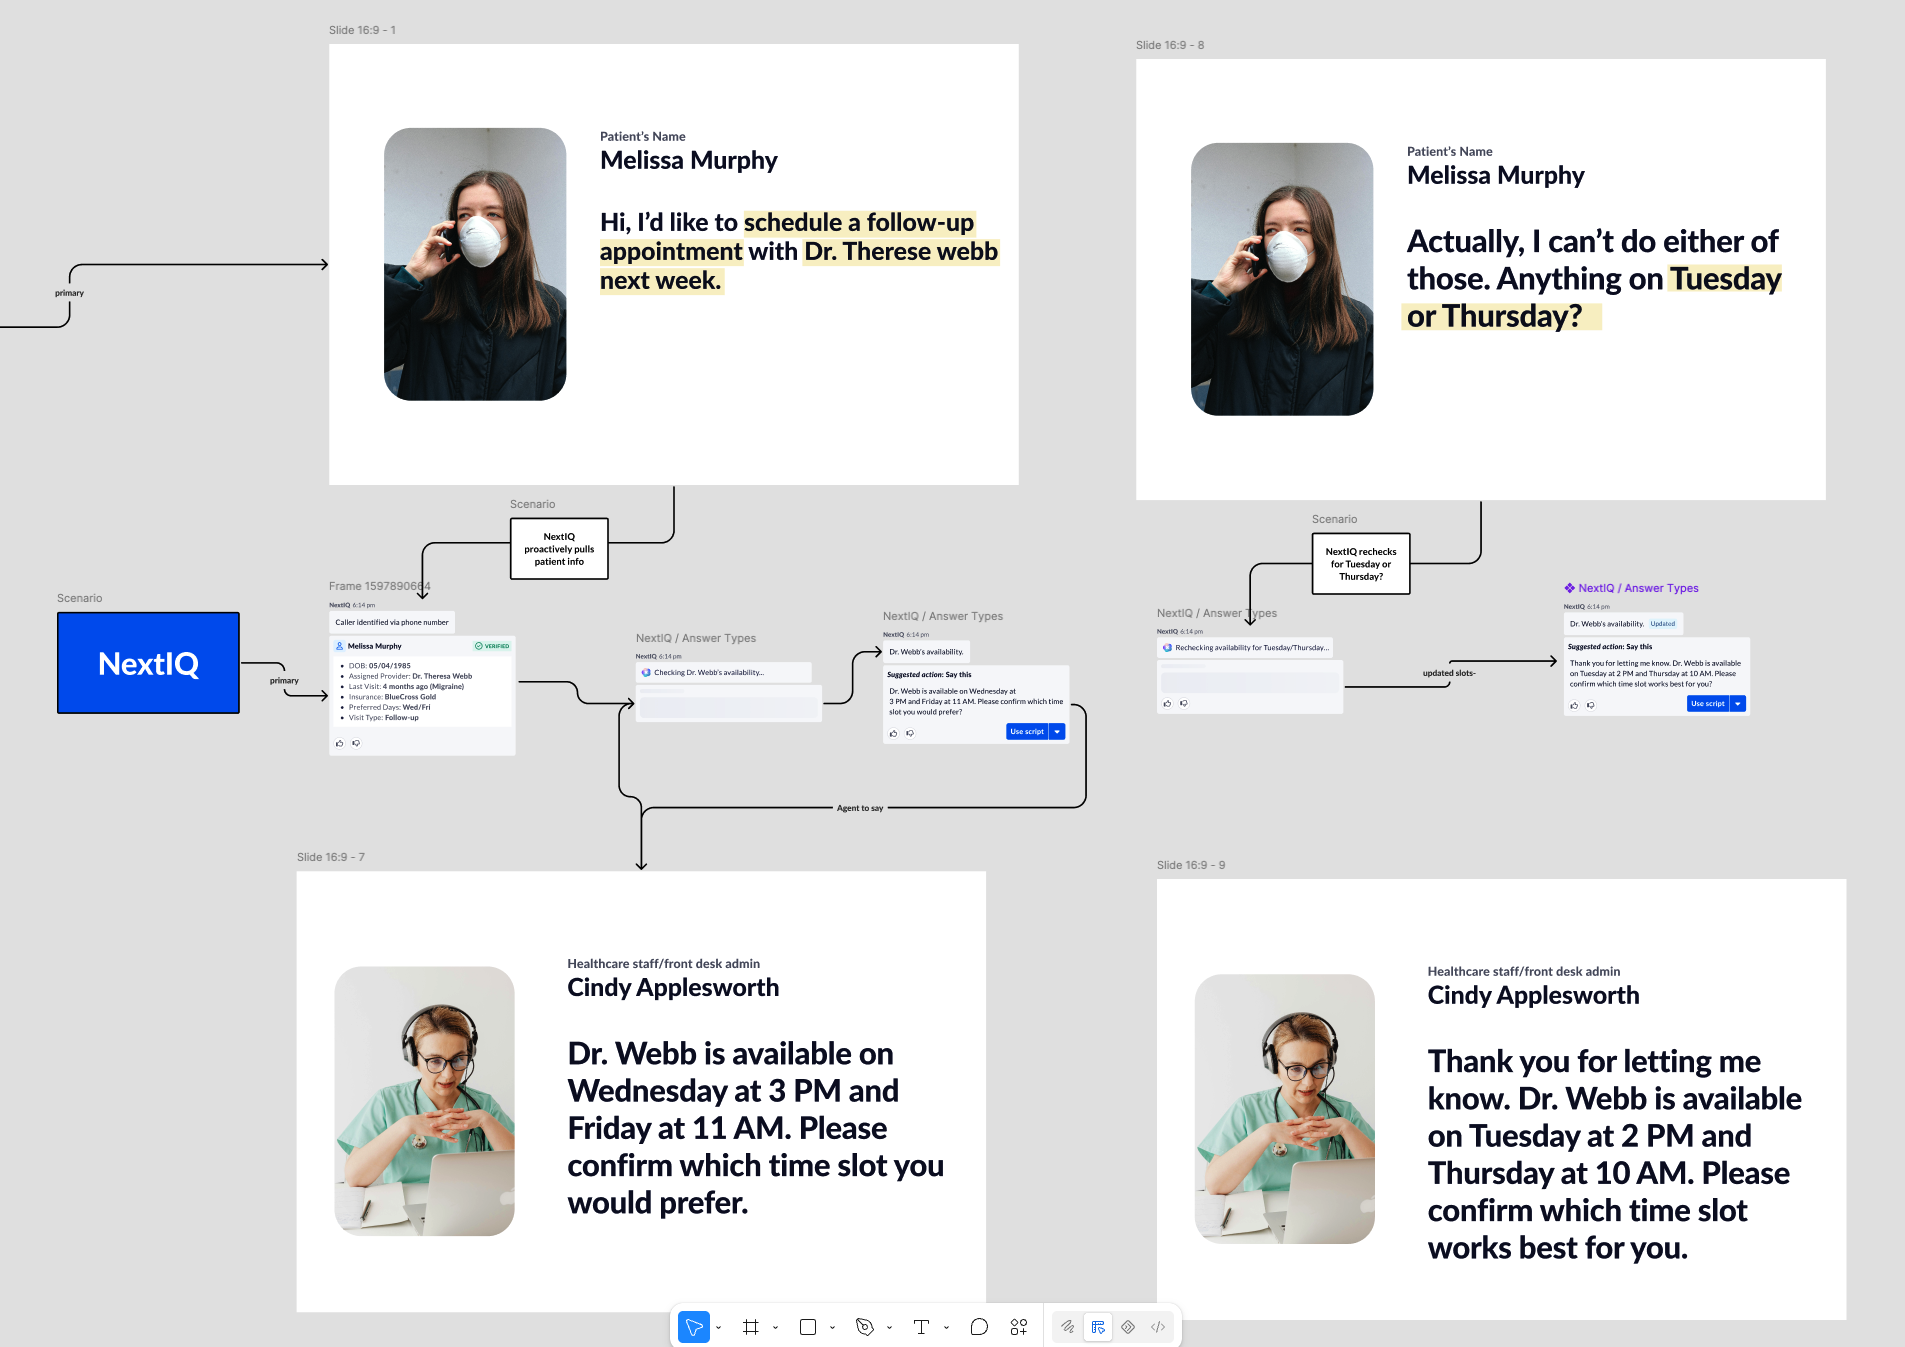Image resolution: width=1905 pixels, height=1347 pixels.
Task: Select the purple component icon beside NextIQ / Answer Types
Action: 1570,588
